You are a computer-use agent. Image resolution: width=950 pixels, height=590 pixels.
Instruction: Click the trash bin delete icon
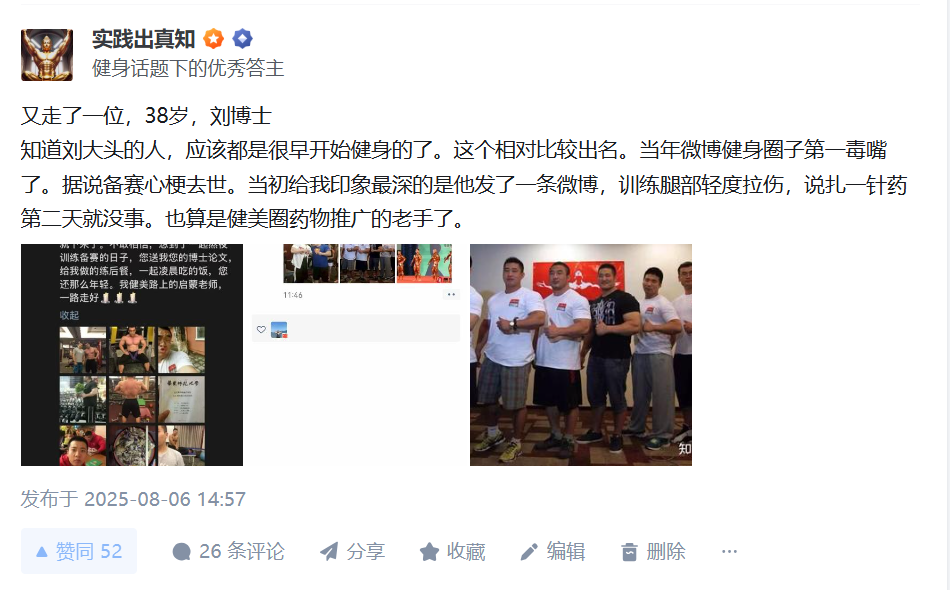629,552
